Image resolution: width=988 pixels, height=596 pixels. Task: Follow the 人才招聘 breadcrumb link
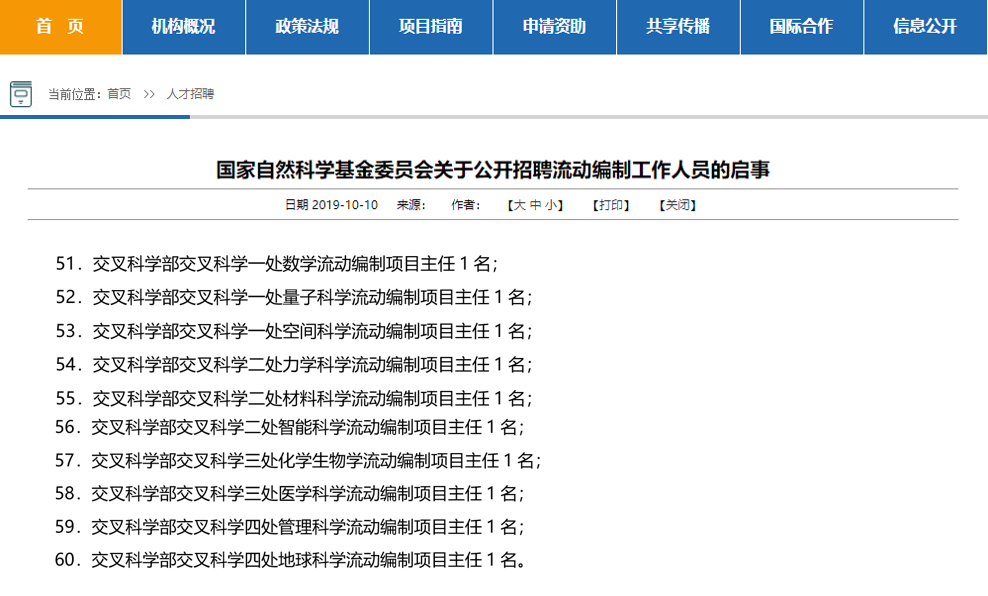click(x=190, y=94)
